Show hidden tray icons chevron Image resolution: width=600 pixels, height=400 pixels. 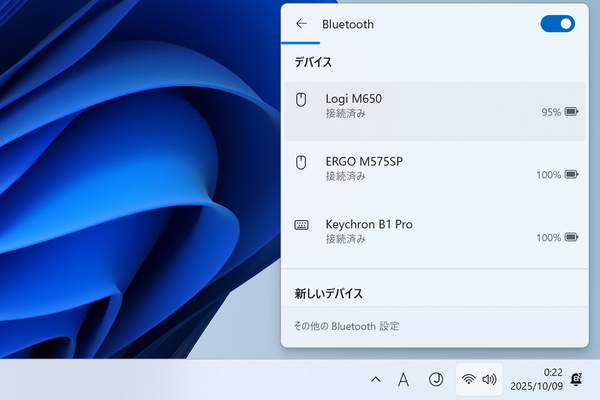(376, 380)
